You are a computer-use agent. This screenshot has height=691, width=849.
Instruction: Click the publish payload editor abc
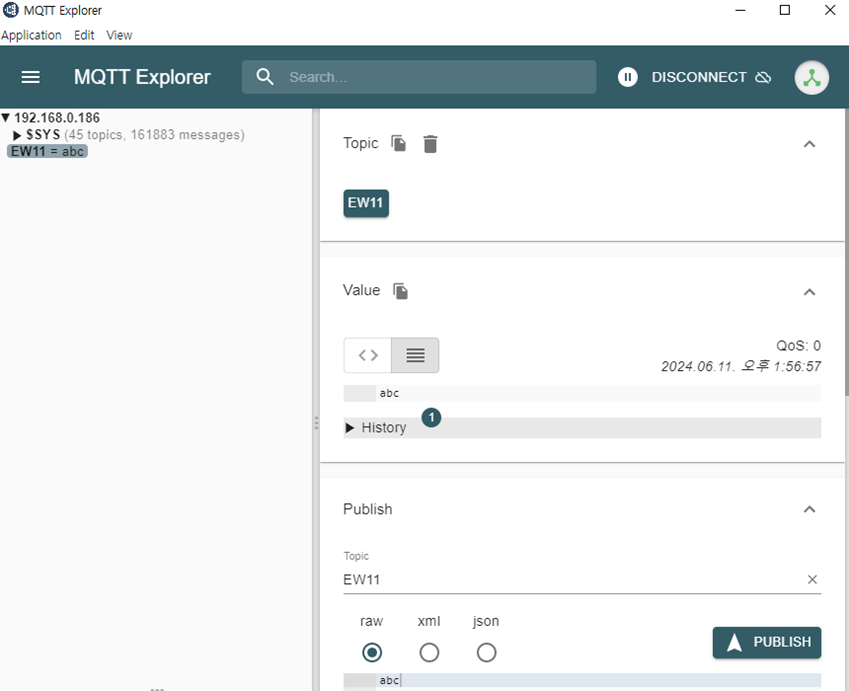pyautogui.click(x=582, y=681)
